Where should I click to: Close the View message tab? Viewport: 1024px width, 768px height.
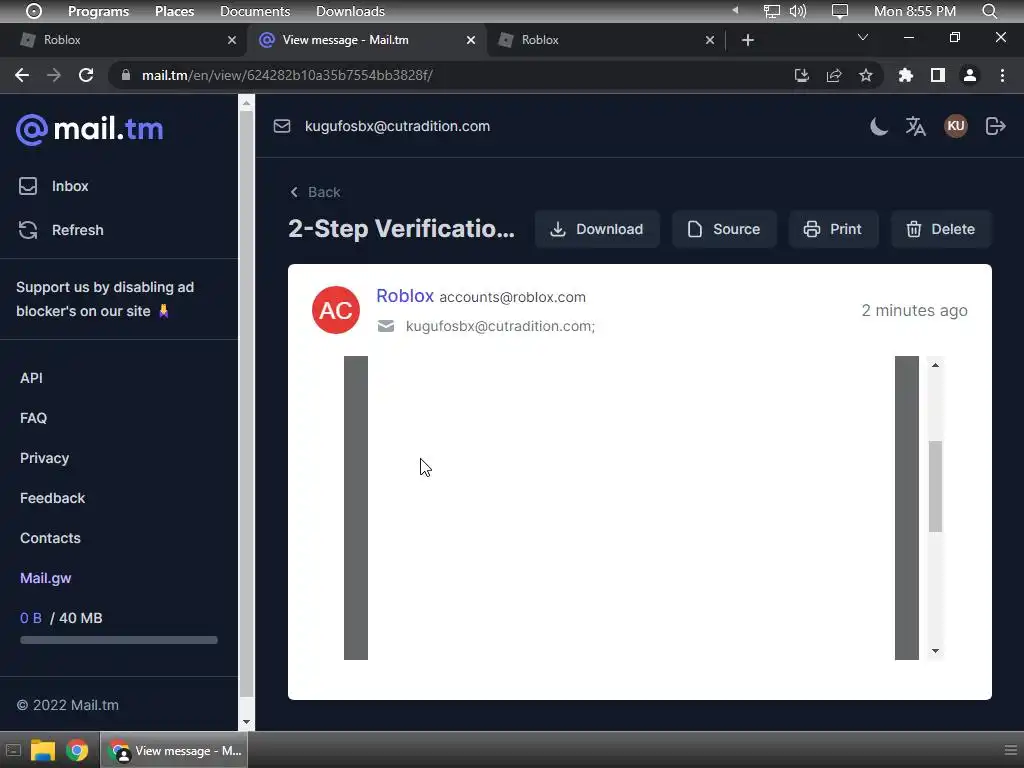tap(471, 40)
